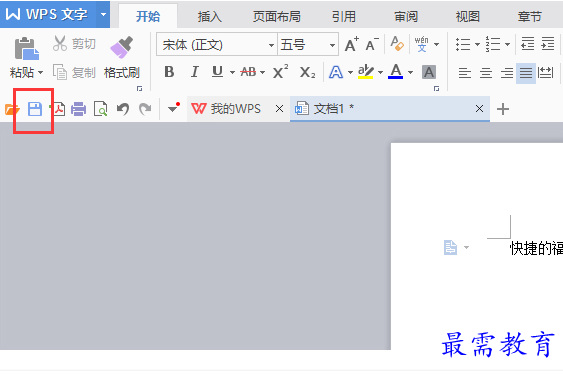Enable justified text alignment
563x376 pixels.
click(x=526, y=73)
